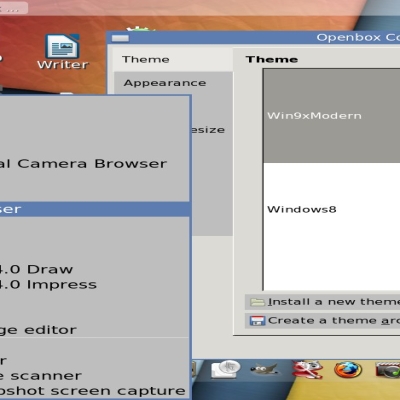Screen dimensions: 400x400
Task: Click the Install a new theme button
Action: [323, 302]
